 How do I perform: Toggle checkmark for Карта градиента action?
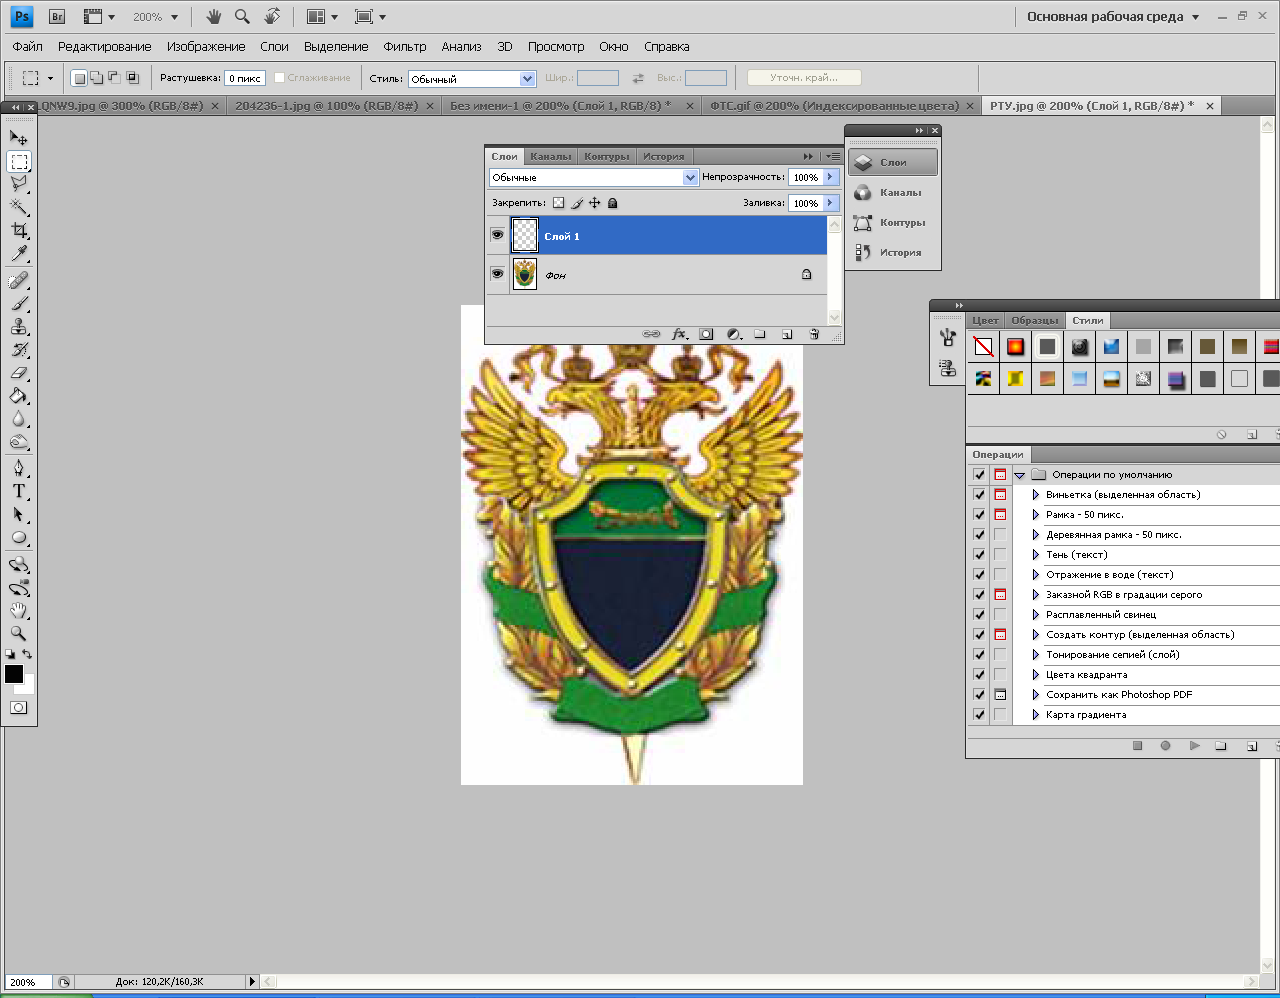tap(979, 714)
